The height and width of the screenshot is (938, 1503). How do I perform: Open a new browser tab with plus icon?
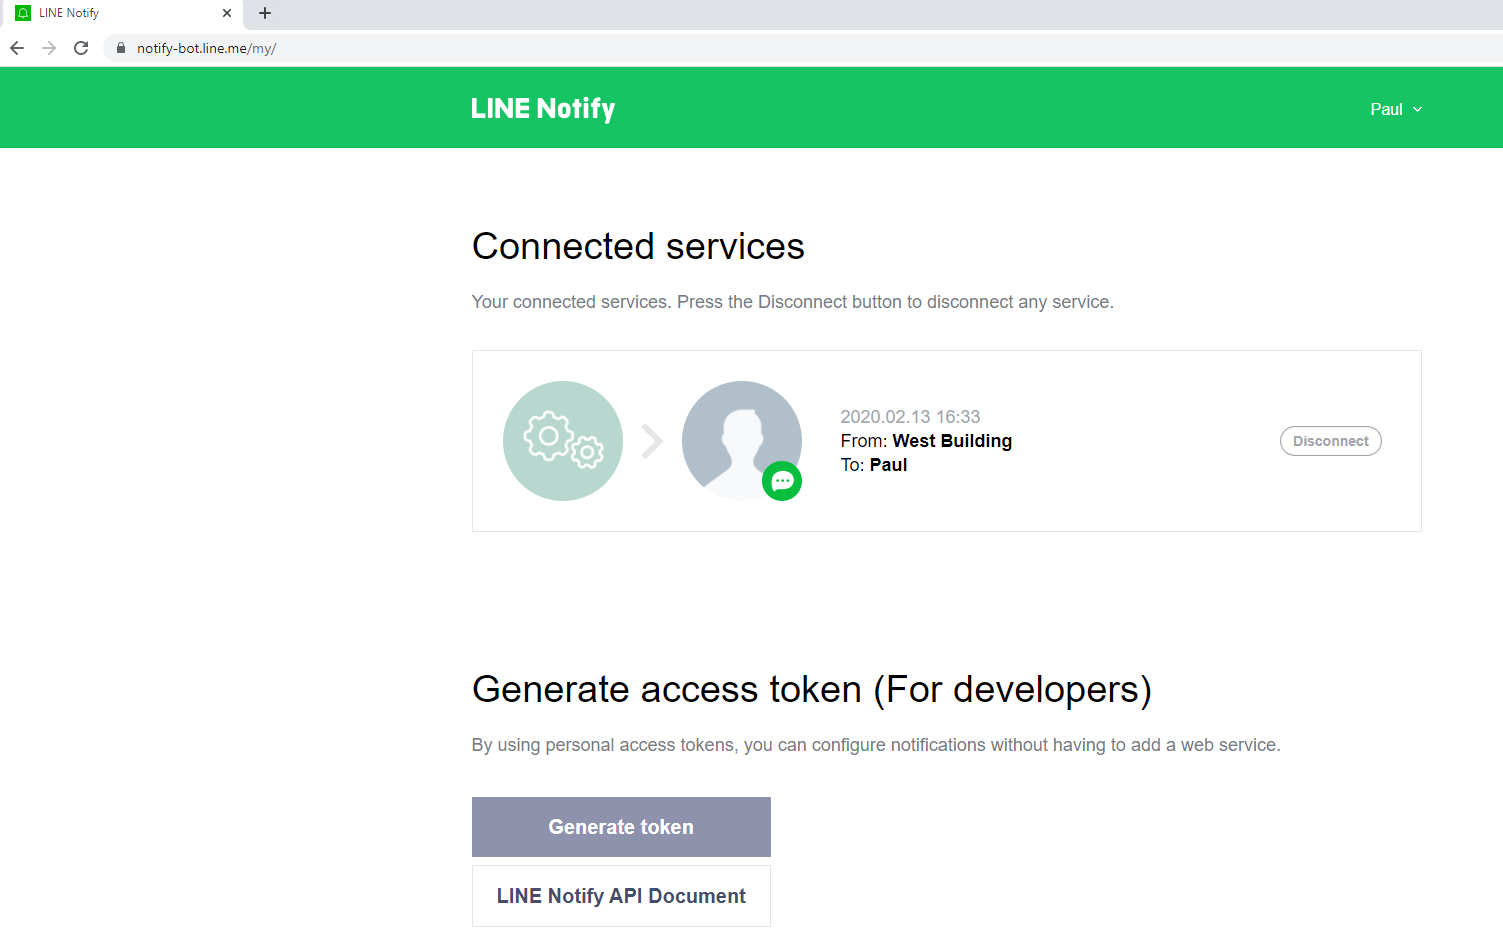265,13
